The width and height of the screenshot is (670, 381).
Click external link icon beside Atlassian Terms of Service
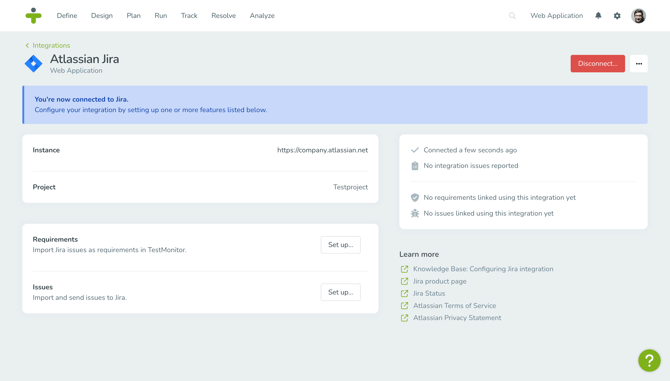pos(404,306)
